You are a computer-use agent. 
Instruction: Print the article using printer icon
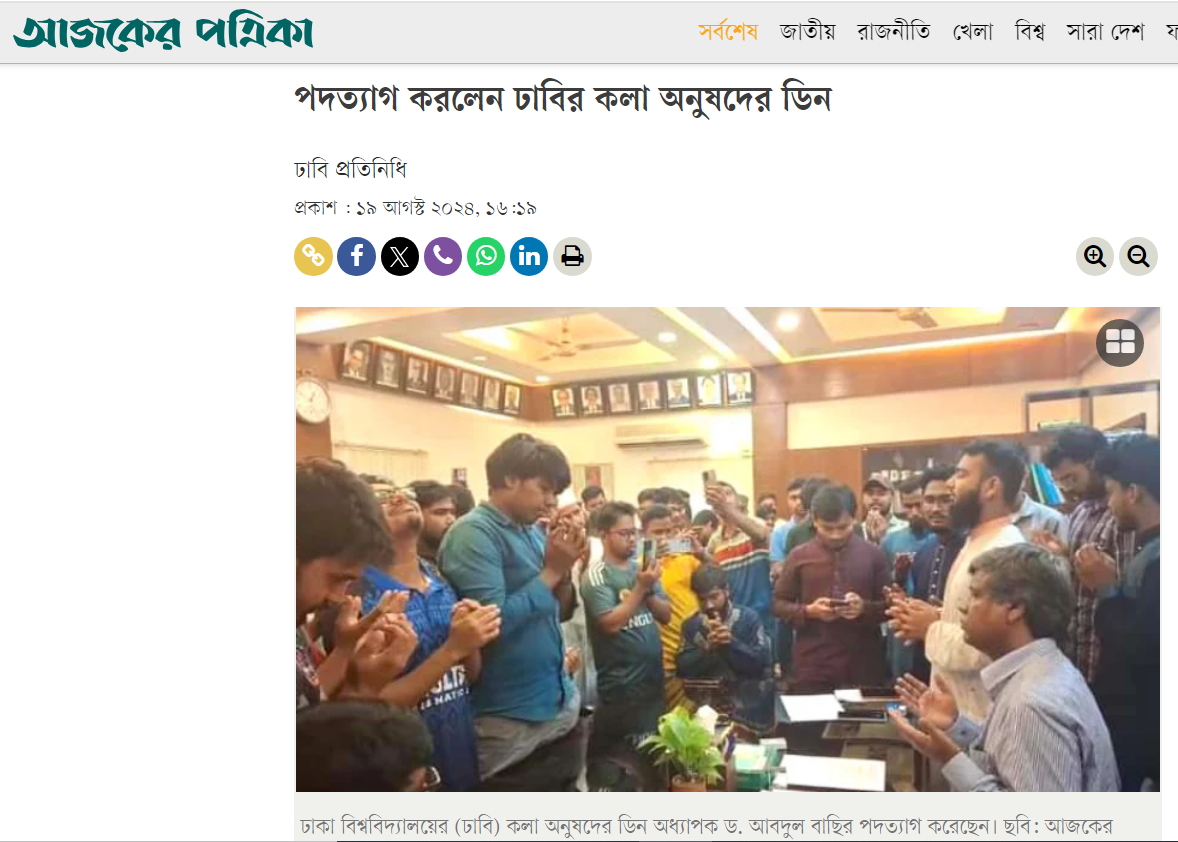pyautogui.click(x=572, y=257)
